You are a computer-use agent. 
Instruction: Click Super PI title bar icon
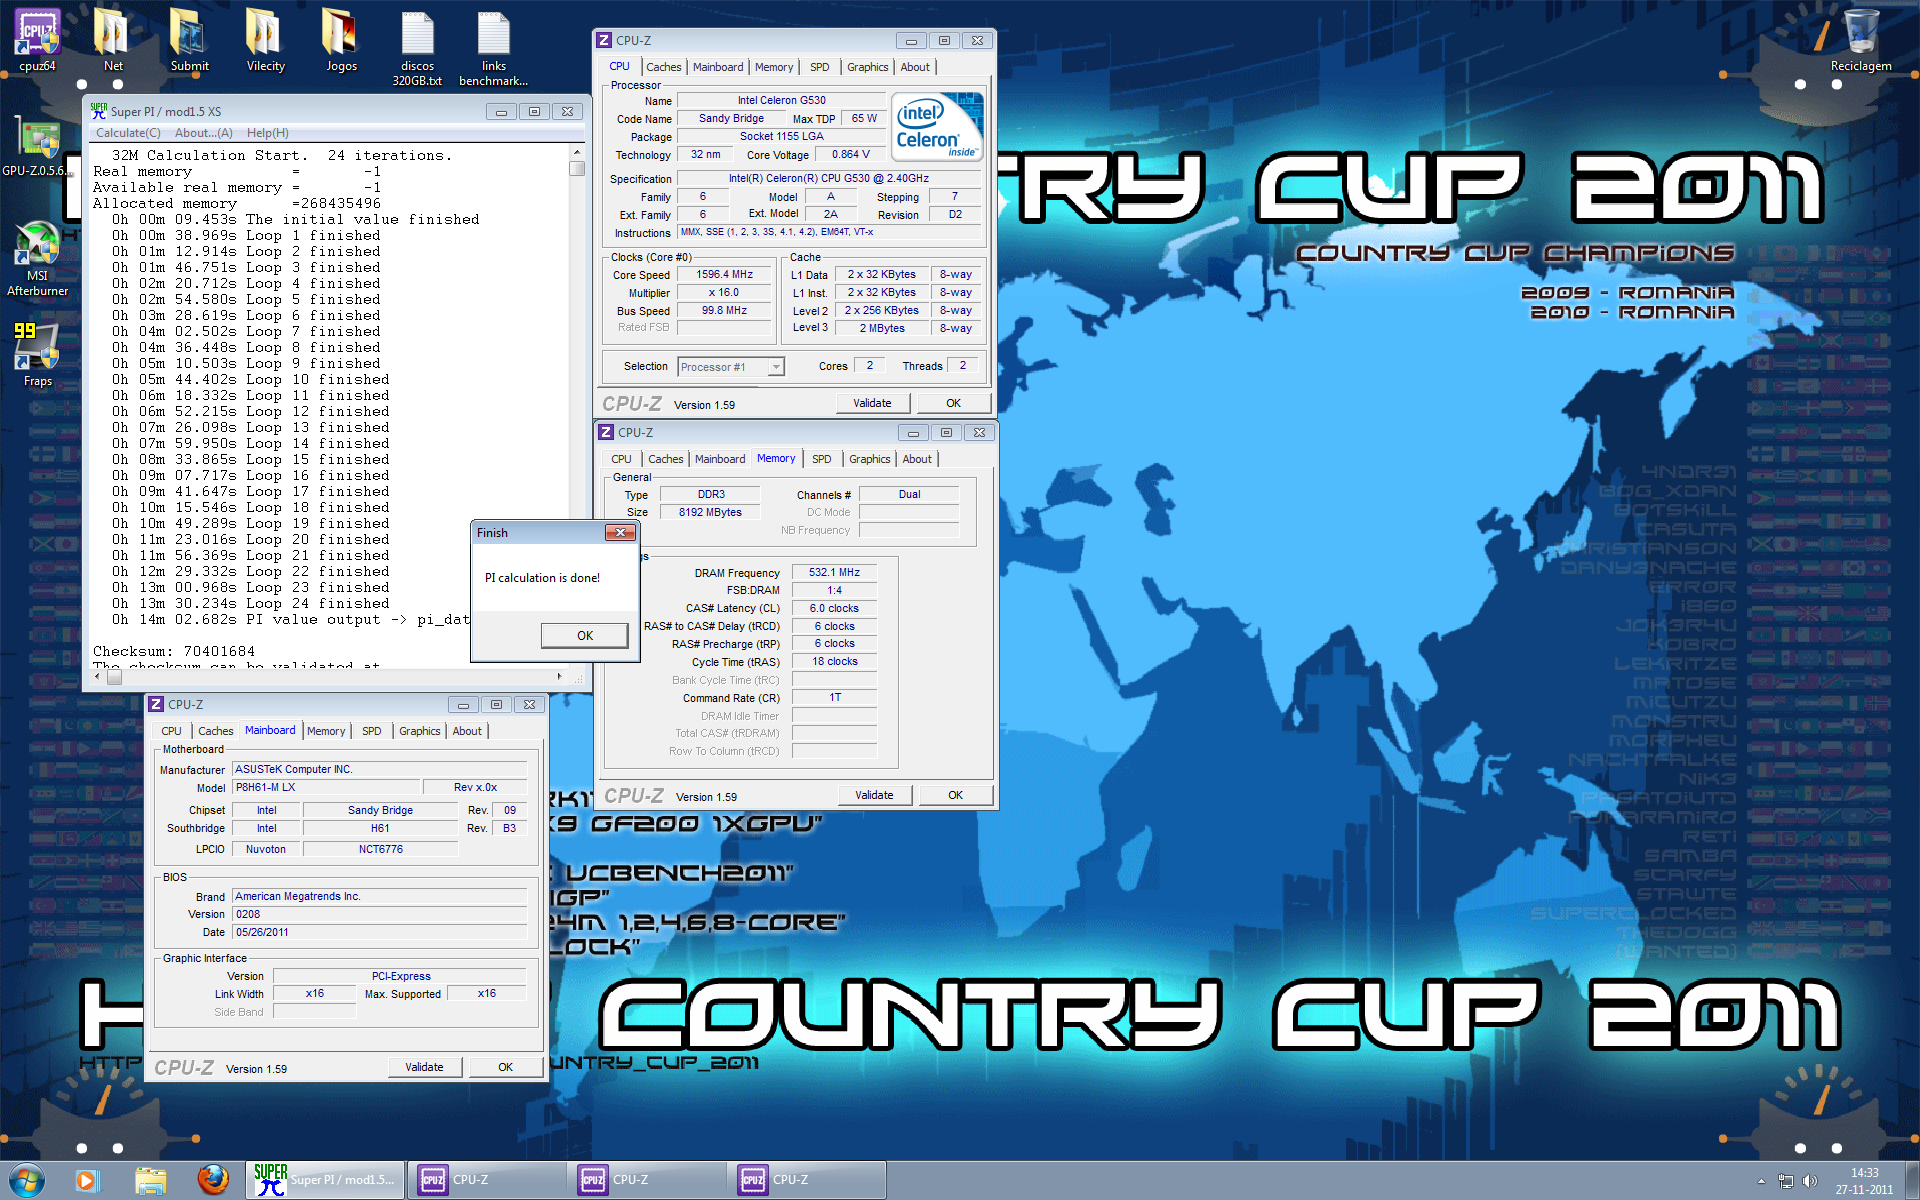click(x=98, y=111)
